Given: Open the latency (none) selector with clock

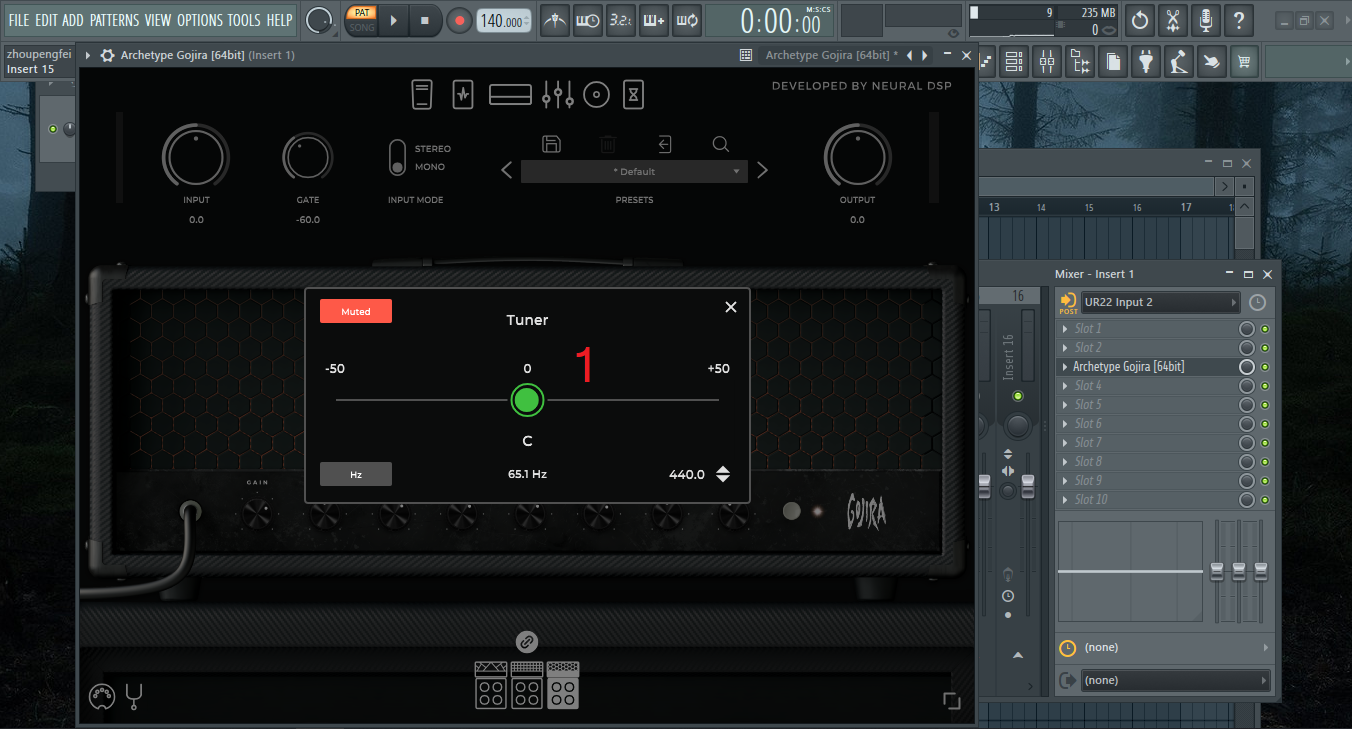Looking at the screenshot, I should pyautogui.click(x=1166, y=647).
